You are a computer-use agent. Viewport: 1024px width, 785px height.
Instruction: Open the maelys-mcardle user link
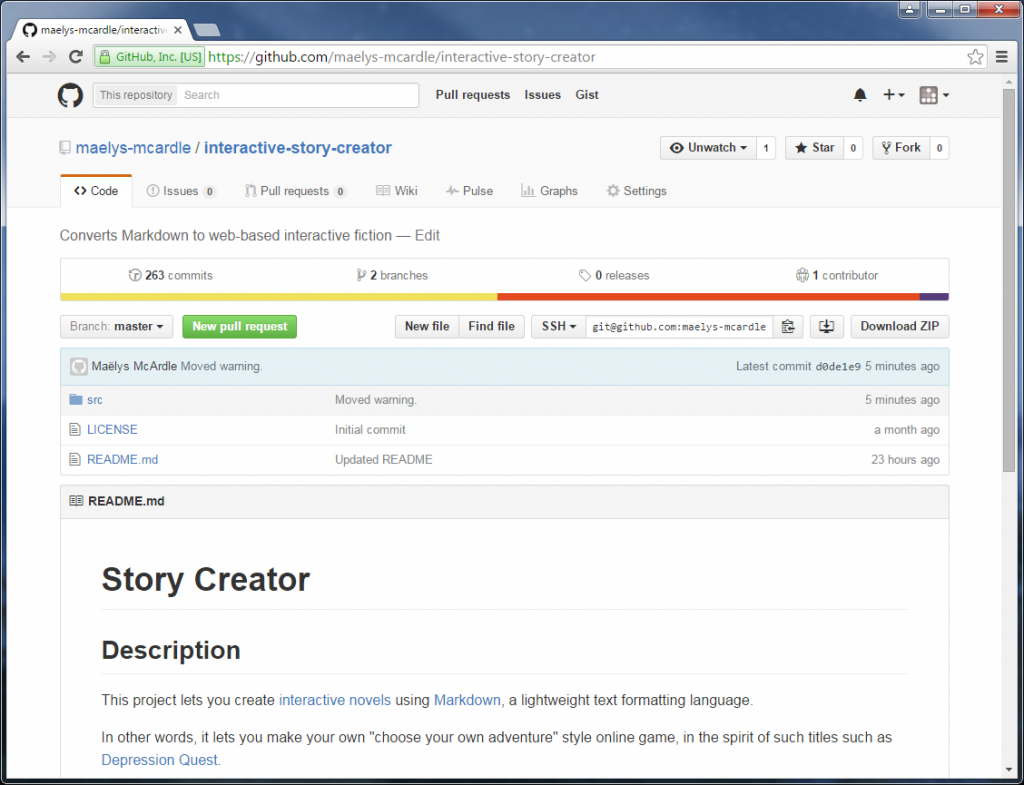133,148
